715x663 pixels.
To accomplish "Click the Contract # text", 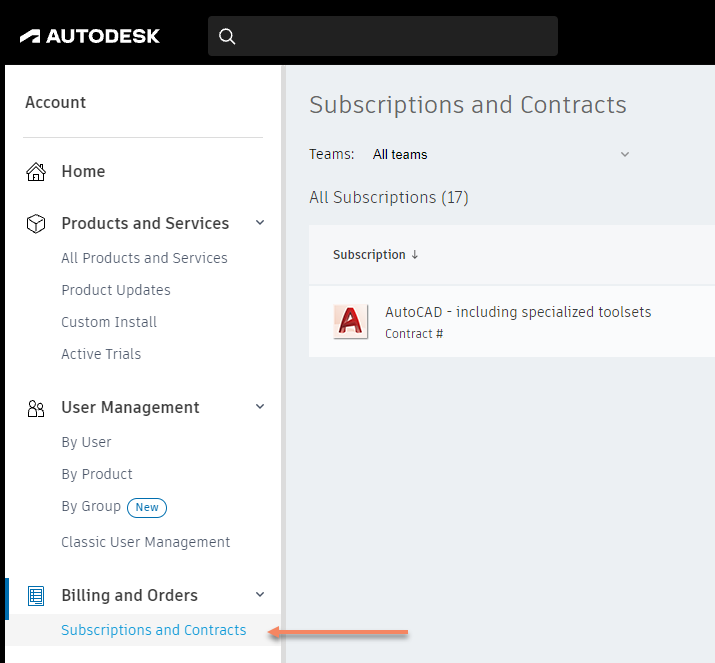I will pyautogui.click(x=414, y=334).
